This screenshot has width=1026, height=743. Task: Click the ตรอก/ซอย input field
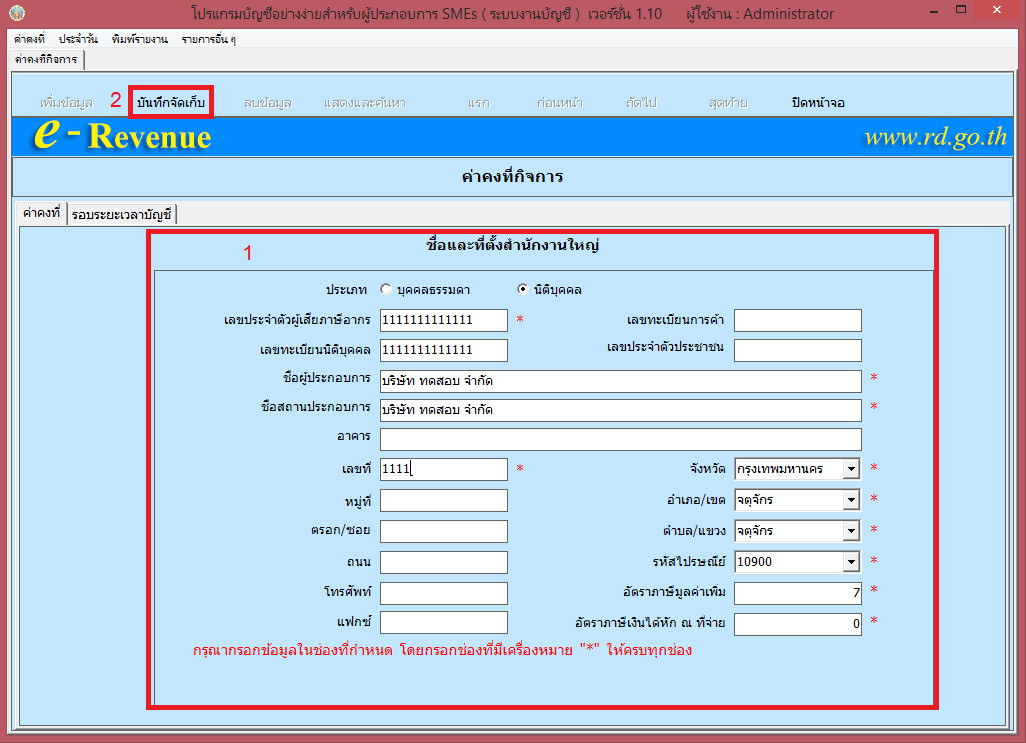[444, 531]
